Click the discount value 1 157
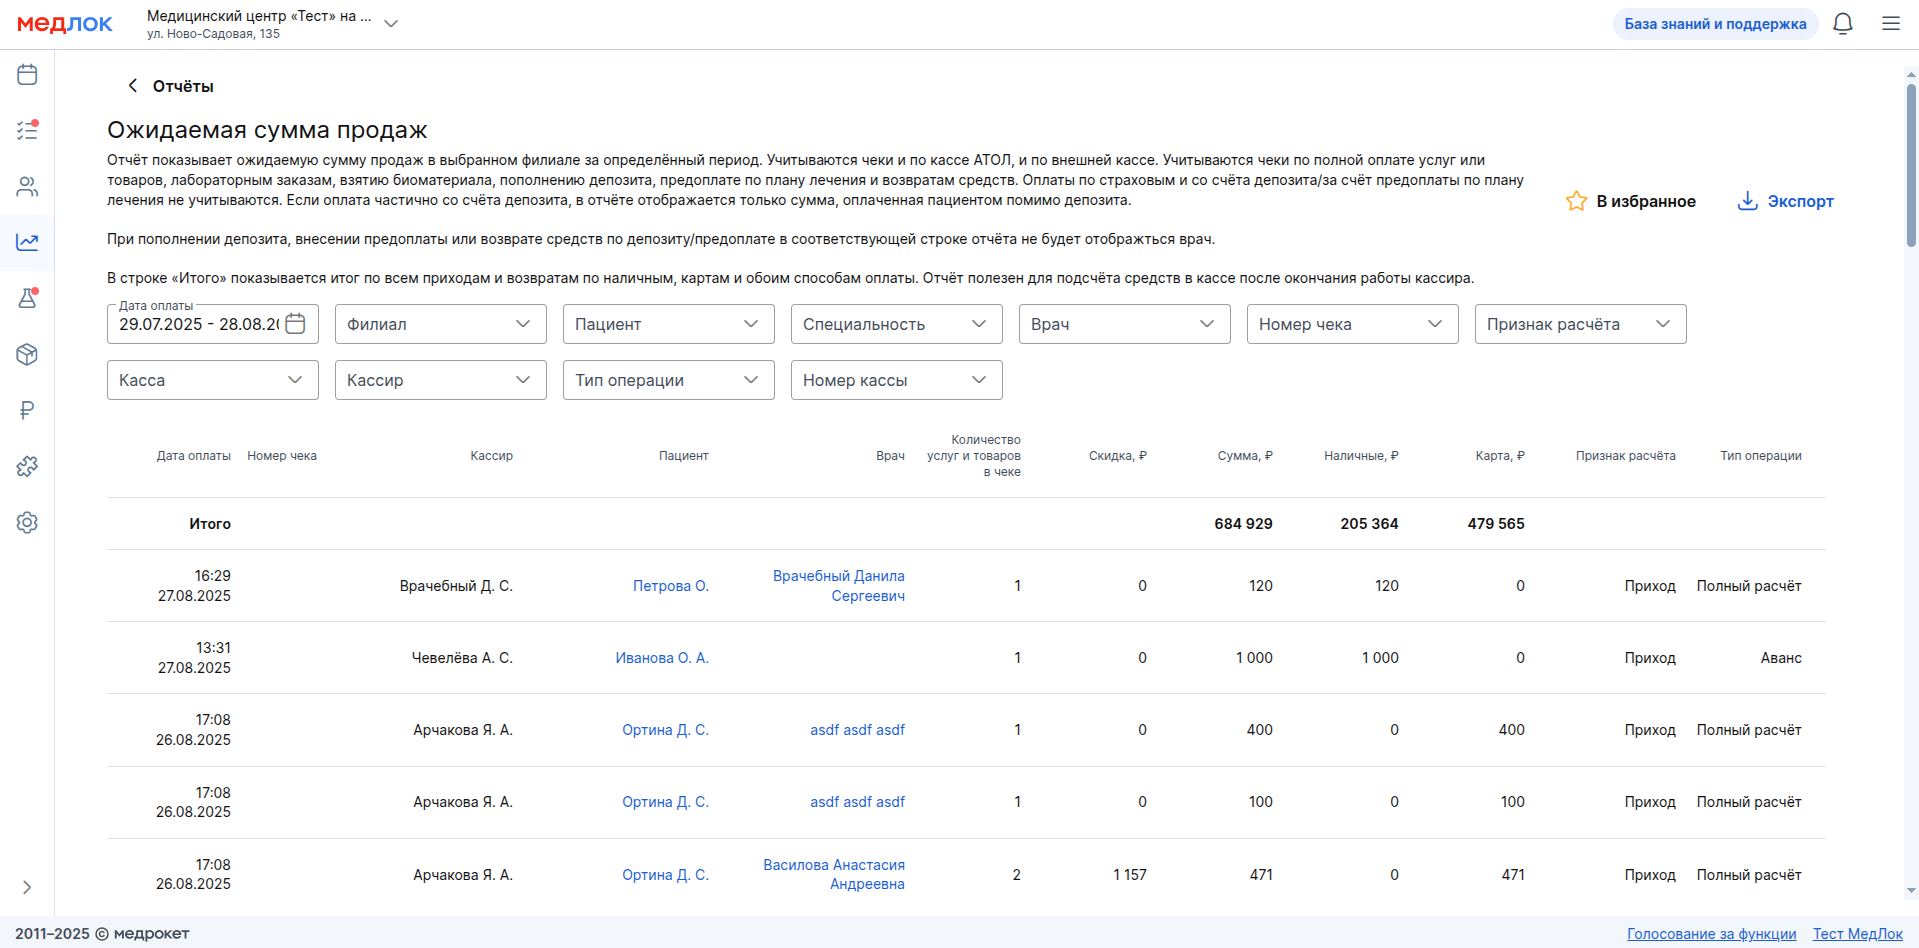1919x948 pixels. point(1130,875)
